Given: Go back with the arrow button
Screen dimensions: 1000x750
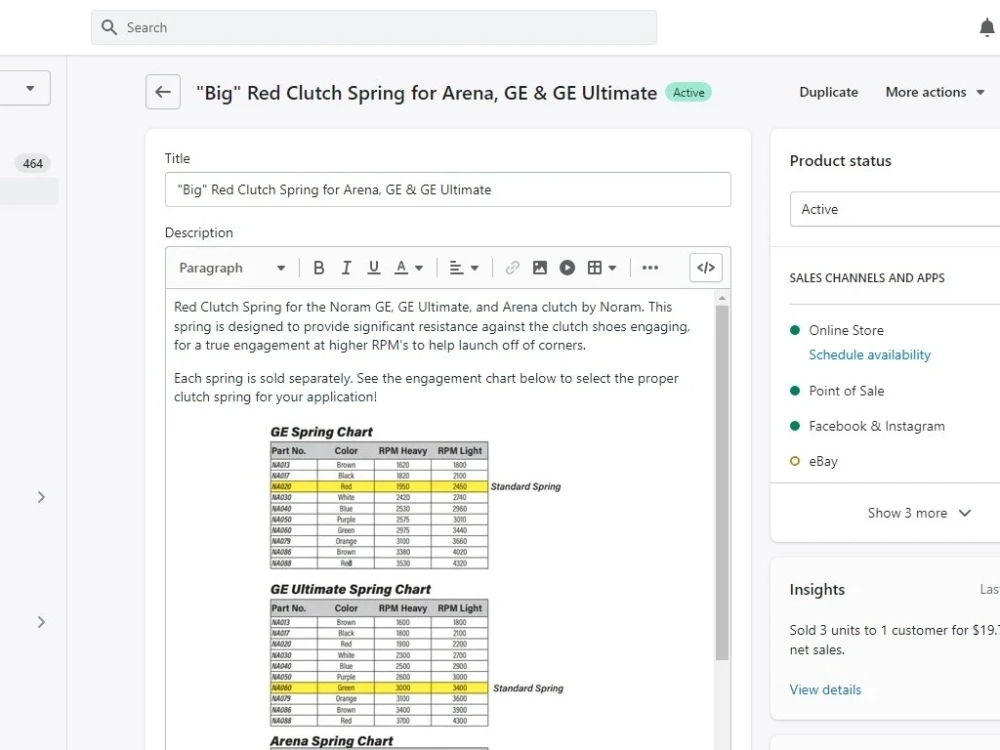Looking at the screenshot, I should (163, 92).
